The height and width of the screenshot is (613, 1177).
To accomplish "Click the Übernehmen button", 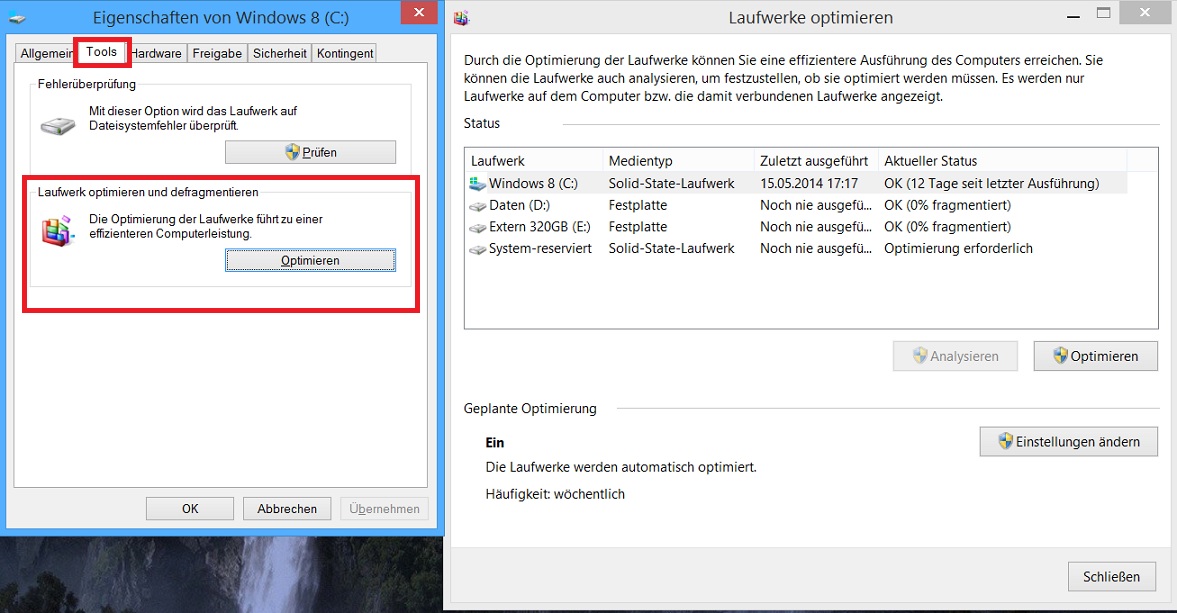I will [x=384, y=509].
